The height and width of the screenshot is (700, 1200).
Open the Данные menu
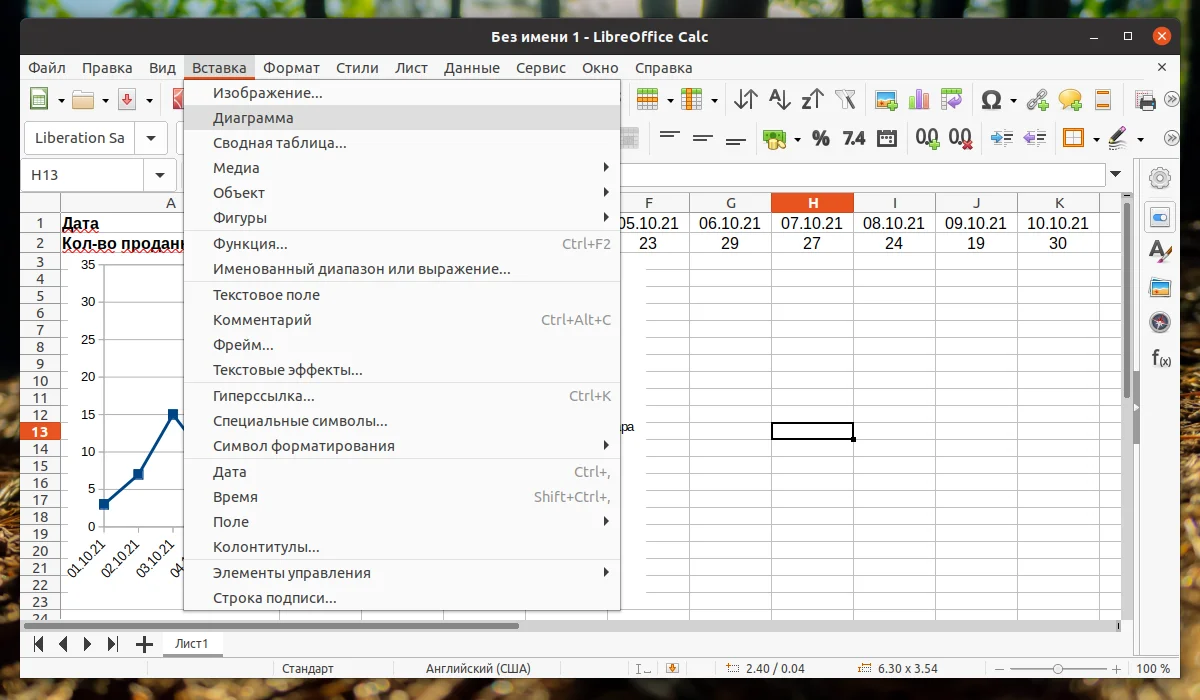tap(471, 67)
